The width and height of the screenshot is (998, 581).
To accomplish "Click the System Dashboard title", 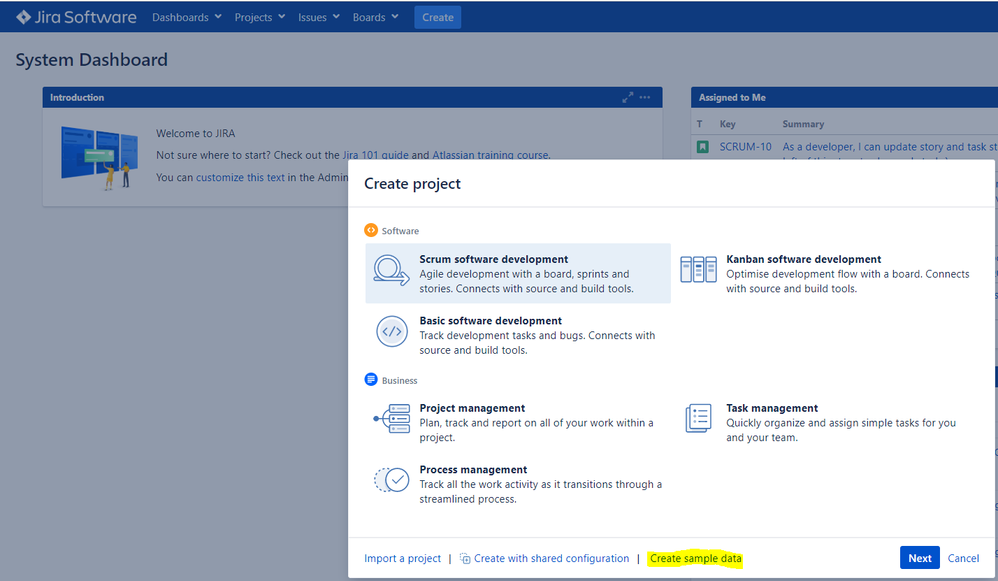I will point(92,60).
